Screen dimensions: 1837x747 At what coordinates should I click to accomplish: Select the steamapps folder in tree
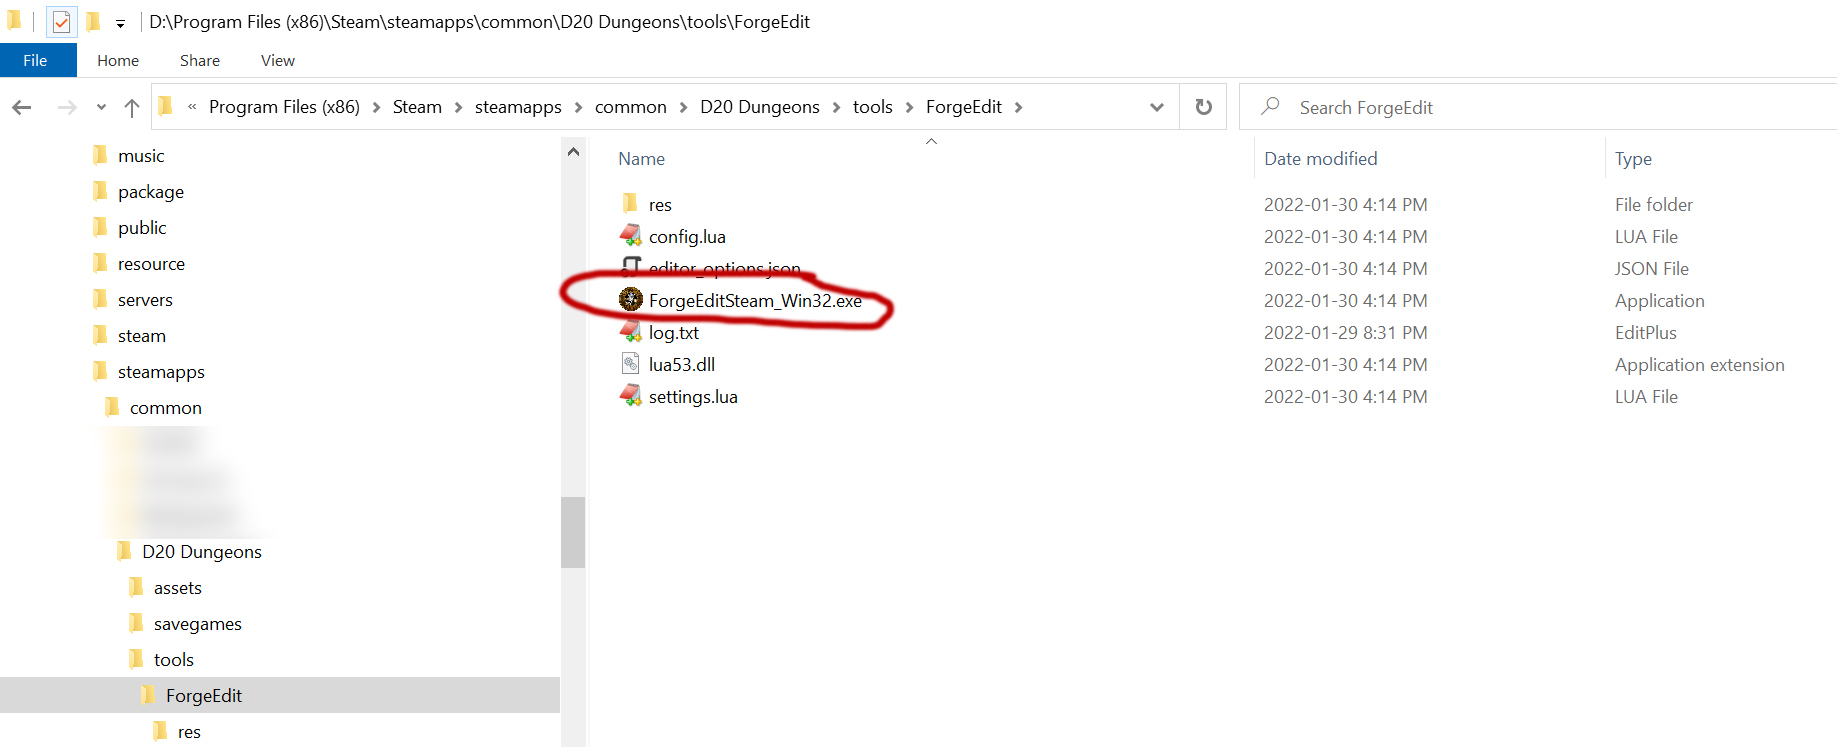pos(161,372)
